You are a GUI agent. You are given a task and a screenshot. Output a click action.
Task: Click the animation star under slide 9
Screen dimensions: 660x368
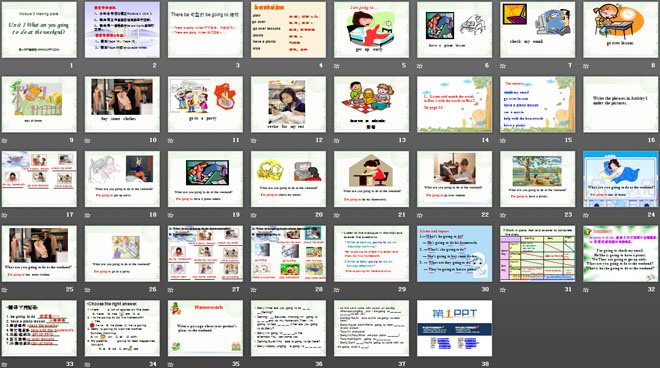4,141
